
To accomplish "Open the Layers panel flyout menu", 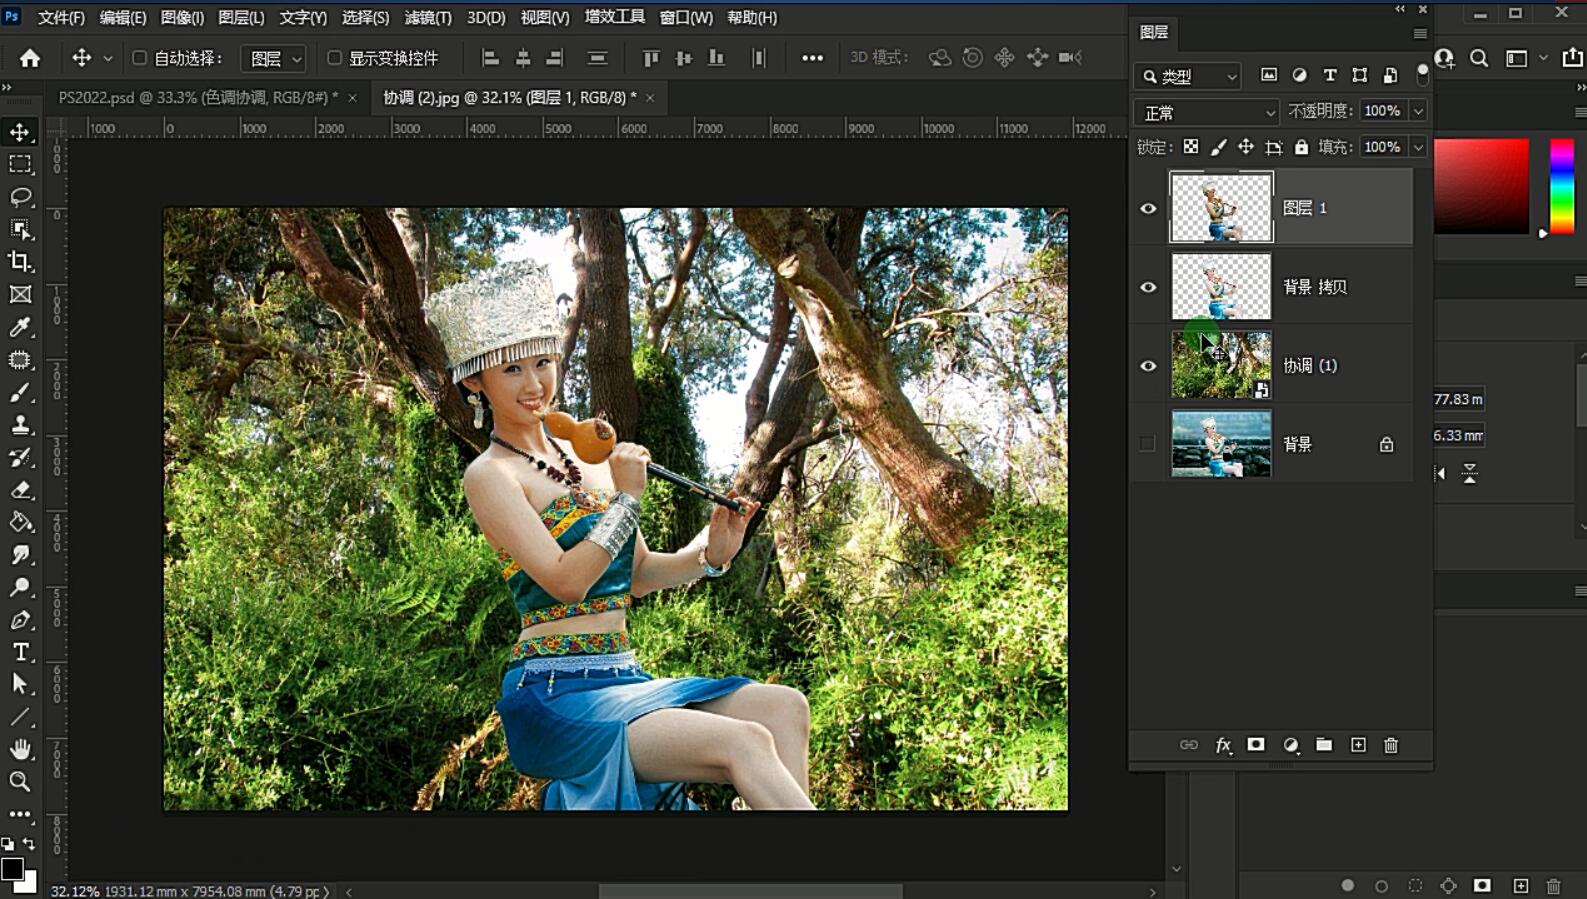I will pyautogui.click(x=1419, y=33).
